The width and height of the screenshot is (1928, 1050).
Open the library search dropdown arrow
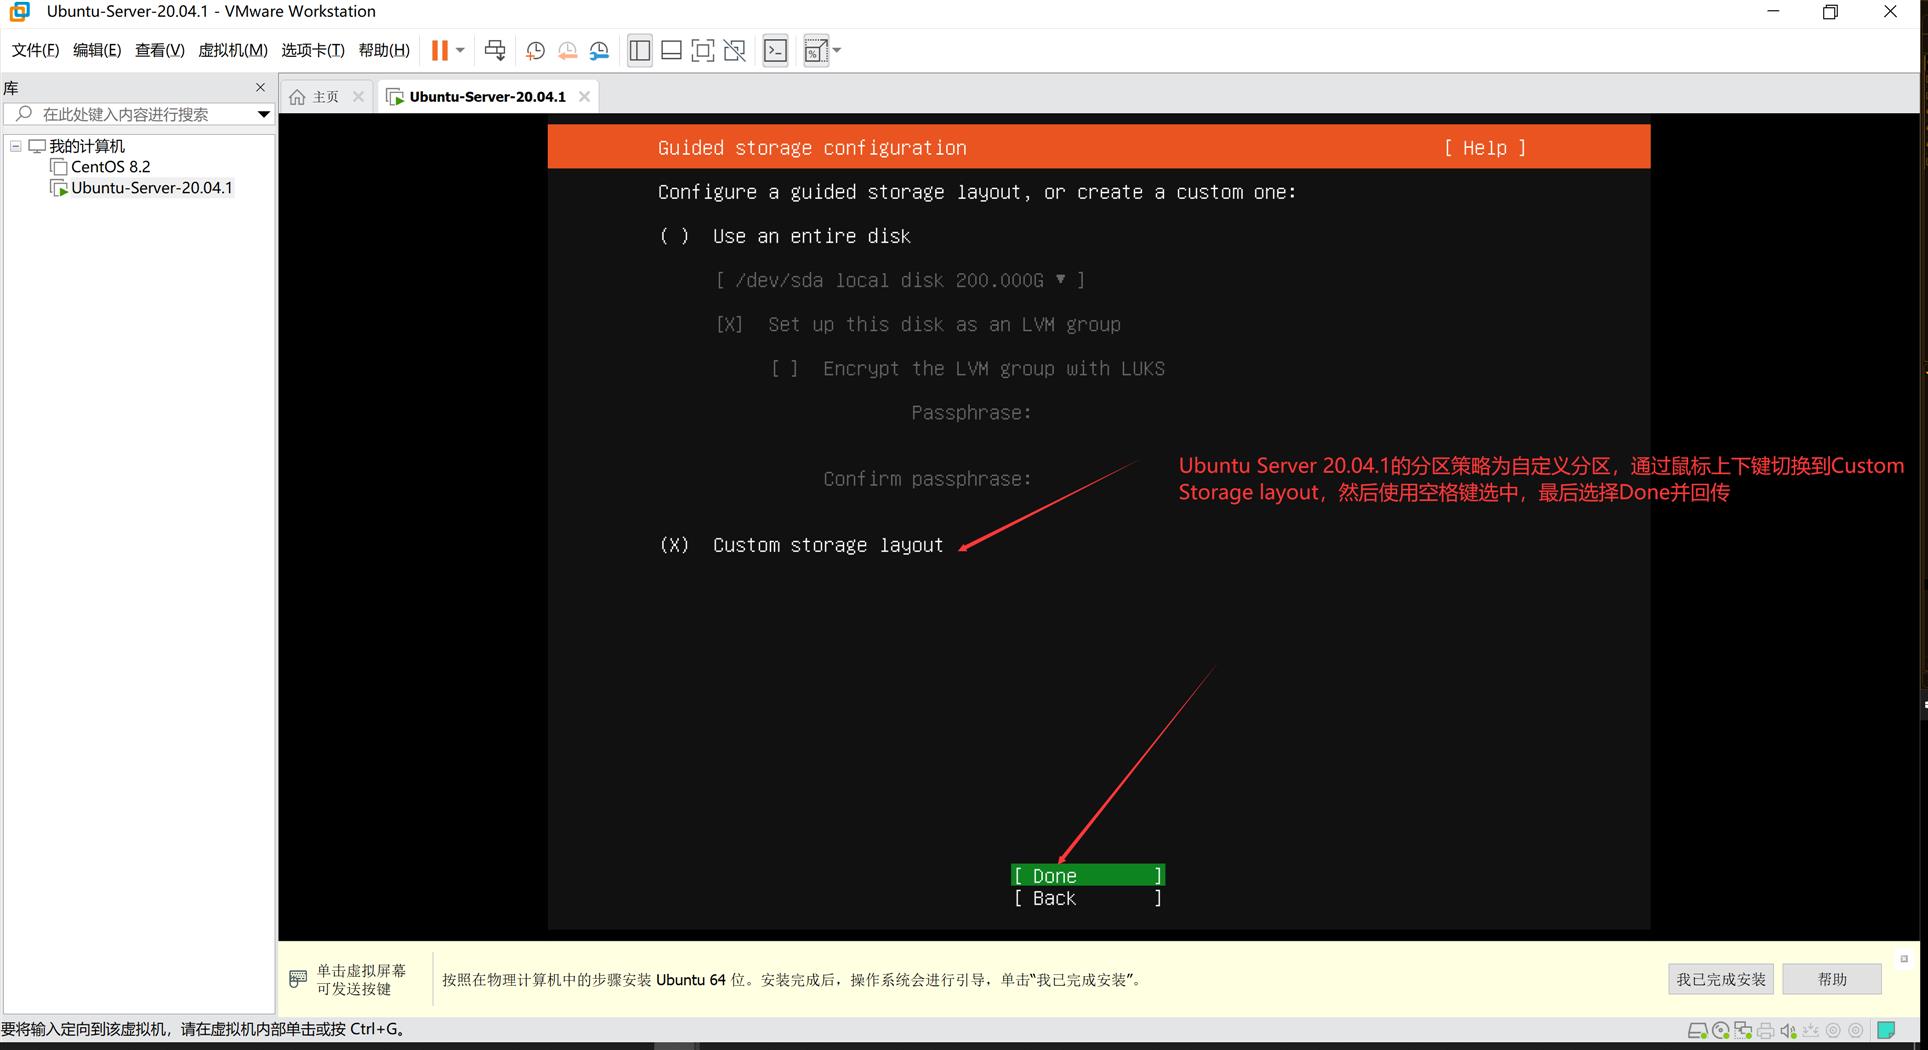click(x=263, y=114)
